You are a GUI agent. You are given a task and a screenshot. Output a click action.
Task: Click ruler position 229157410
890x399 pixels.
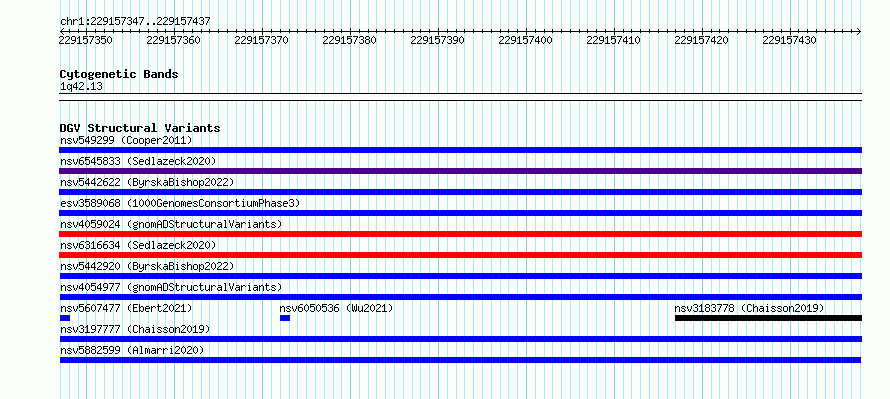coord(614,40)
